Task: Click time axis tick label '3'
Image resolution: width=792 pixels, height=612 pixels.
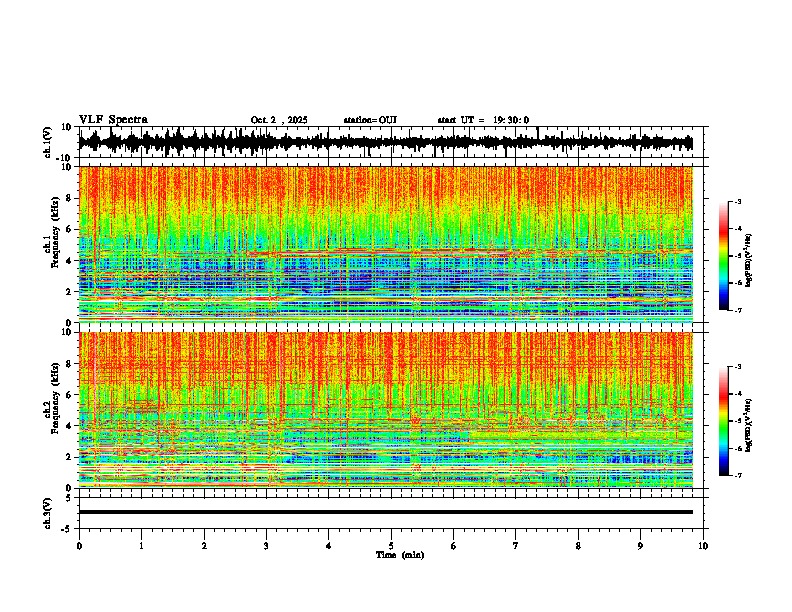Action: [266, 546]
